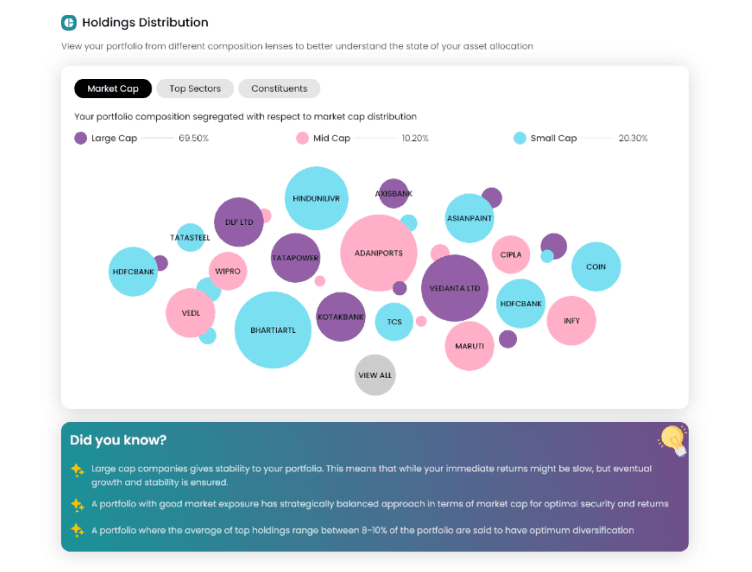This screenshot has height=572, width=752.
Task: Click the Holdings Distribution logo icon
Action: [69, 23]
